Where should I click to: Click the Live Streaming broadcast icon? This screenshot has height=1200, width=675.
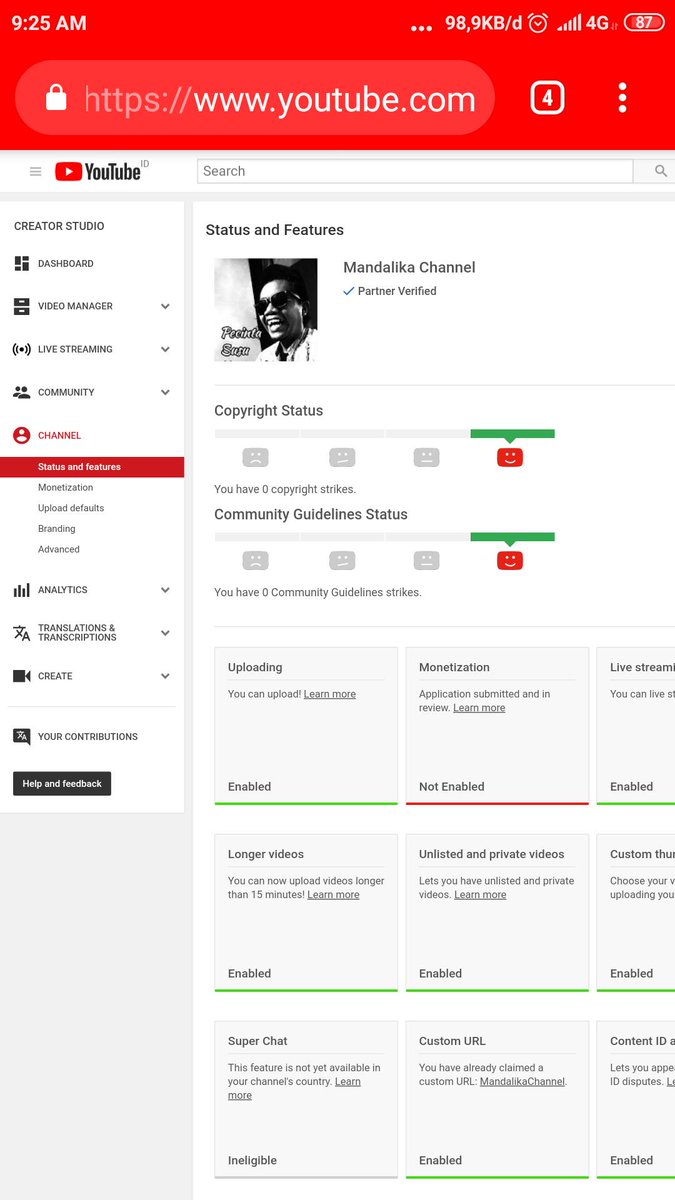[21, 350]
